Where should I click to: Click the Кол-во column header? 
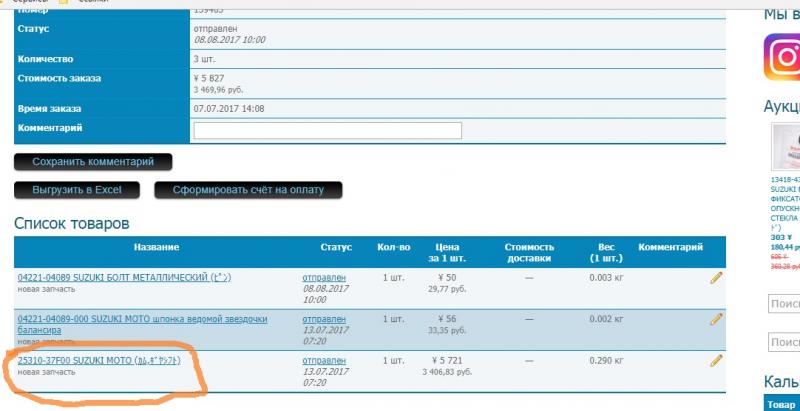click(x=393, y=247)
